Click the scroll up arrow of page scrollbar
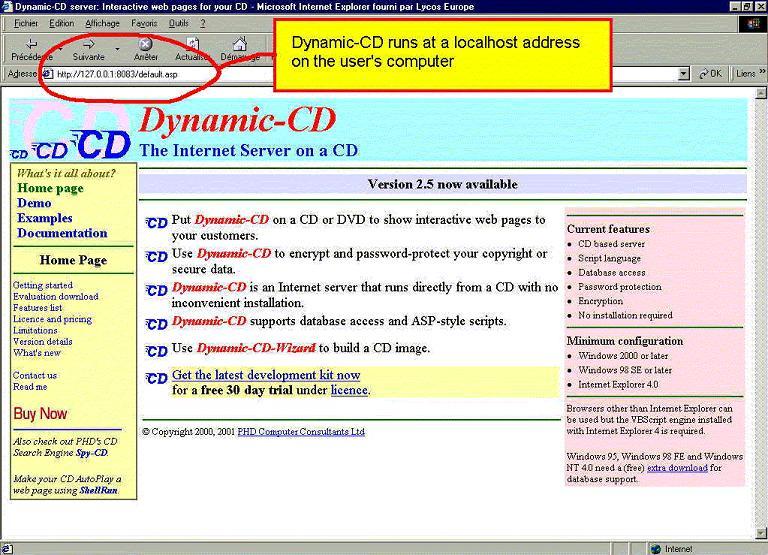 (762, 93)
